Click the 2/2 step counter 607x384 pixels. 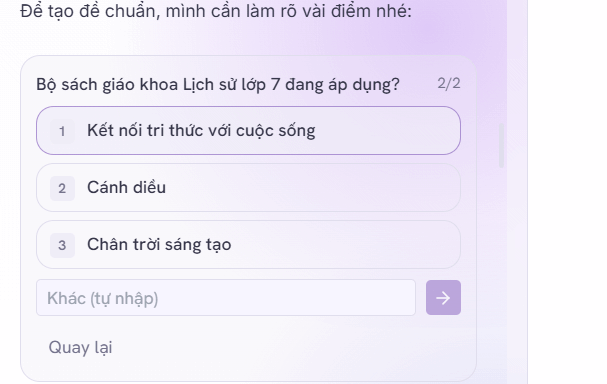449,84
